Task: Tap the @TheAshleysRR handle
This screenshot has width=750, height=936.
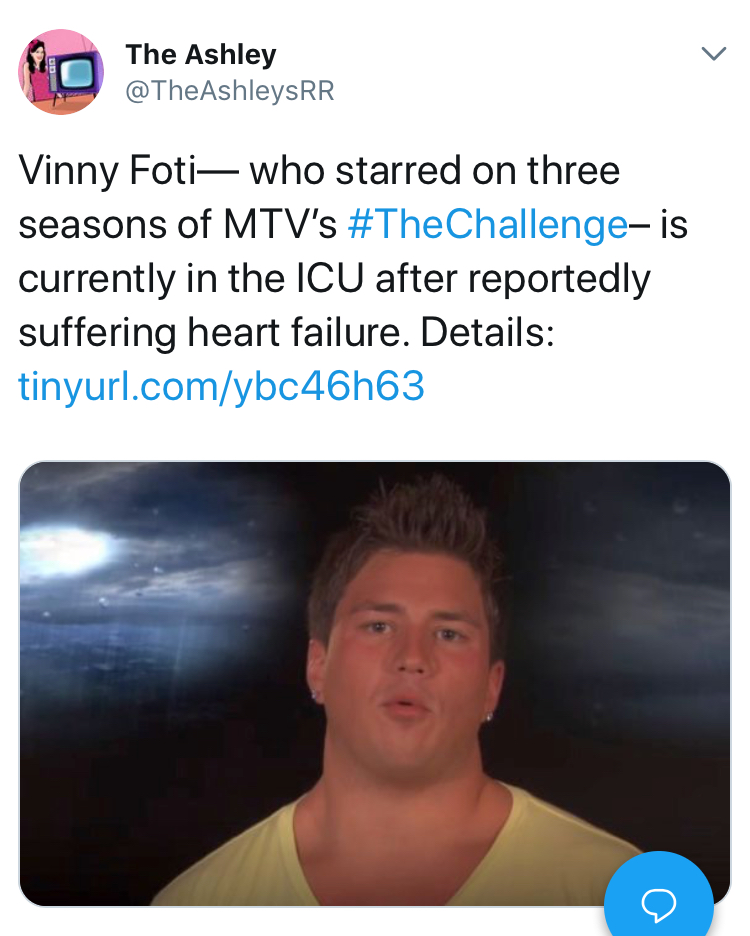Action: tap(230, 91)
